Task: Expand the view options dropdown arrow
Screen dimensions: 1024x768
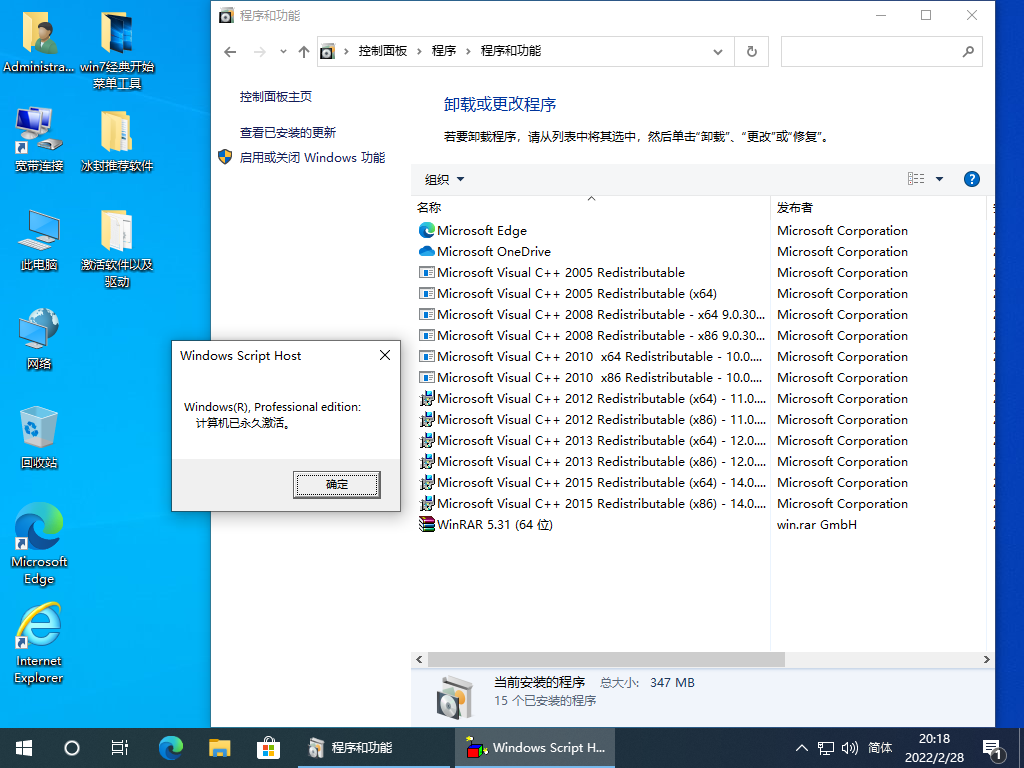Action: [x=939, y=179]
